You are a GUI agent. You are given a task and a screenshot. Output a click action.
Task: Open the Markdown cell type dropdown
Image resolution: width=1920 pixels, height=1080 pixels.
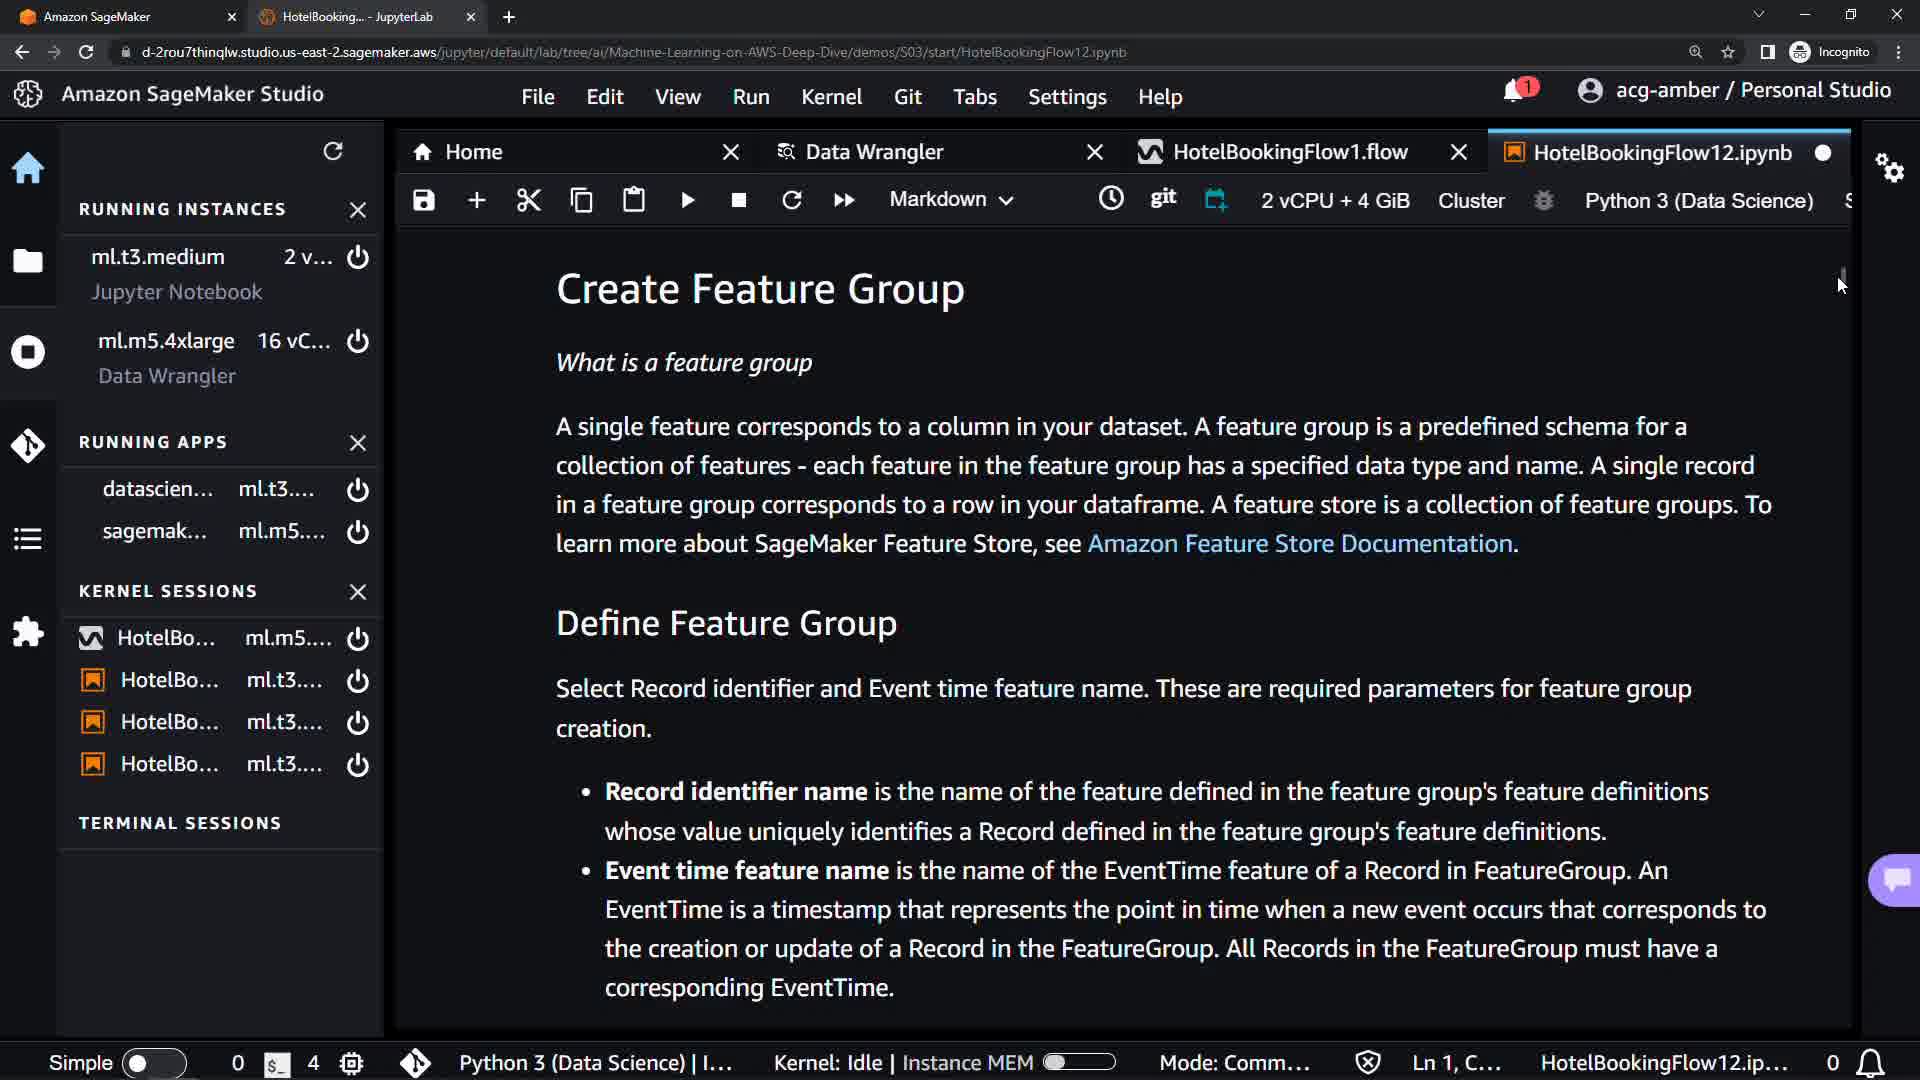pos(951,200)
